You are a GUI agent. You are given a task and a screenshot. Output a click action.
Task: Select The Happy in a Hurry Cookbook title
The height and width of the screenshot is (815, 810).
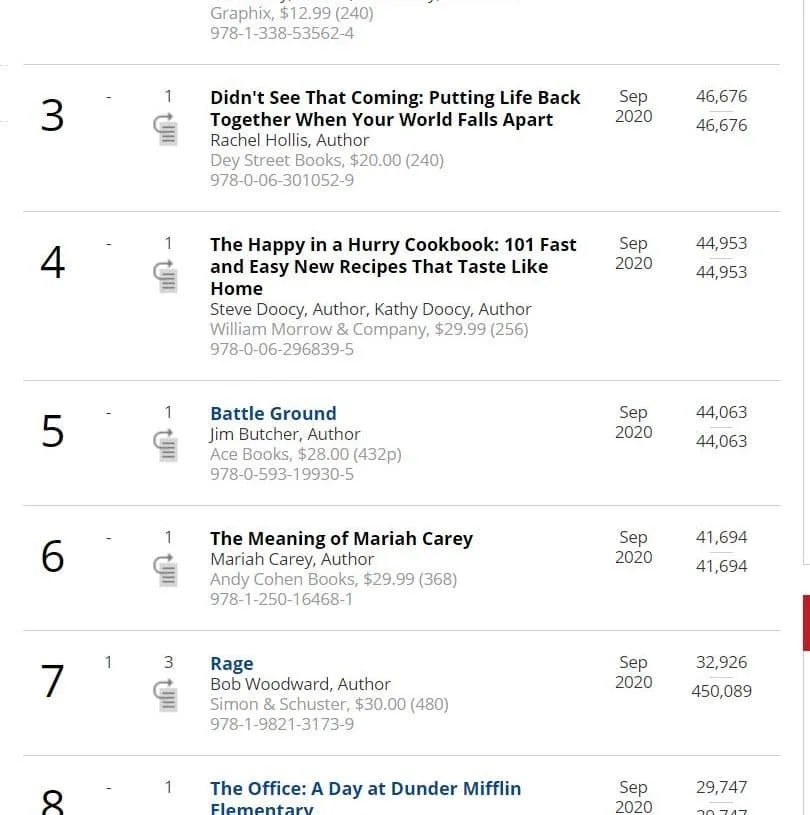click(393, 266)
